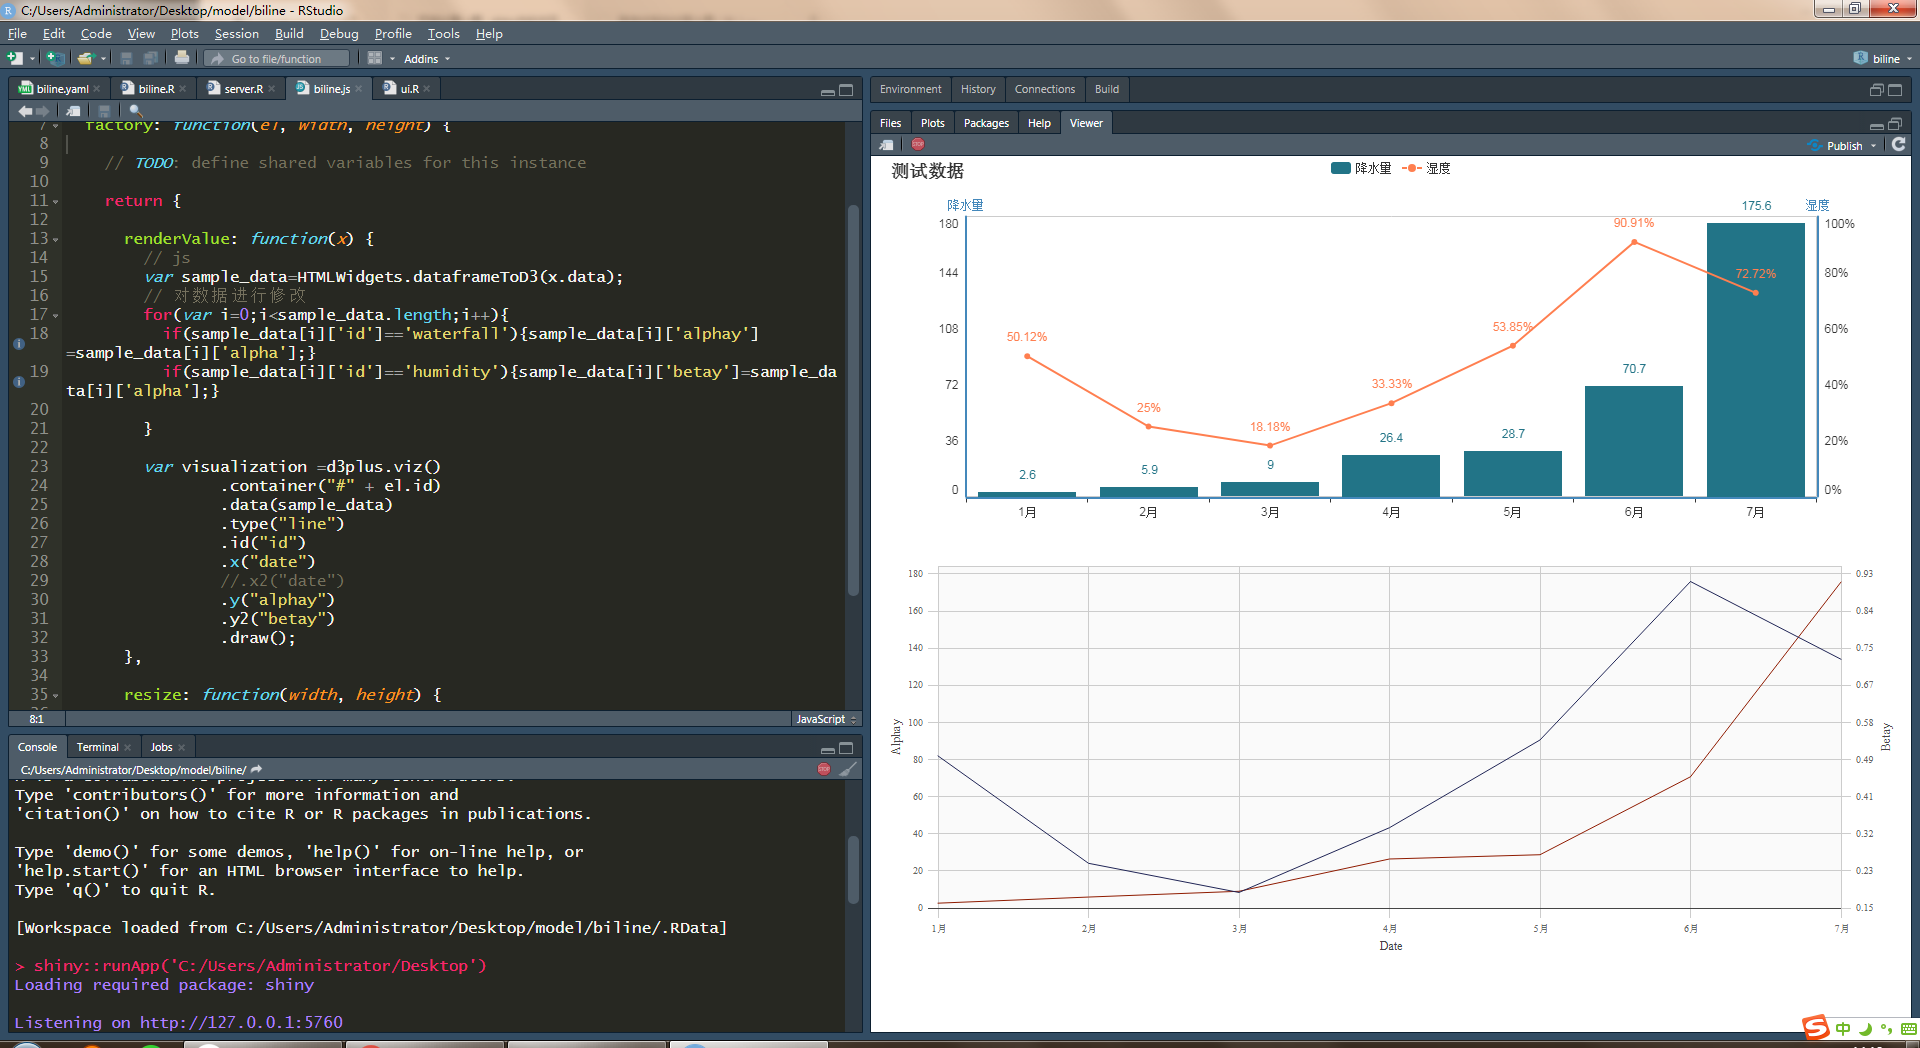
Task: Open the Session menu
Action: 236,34
